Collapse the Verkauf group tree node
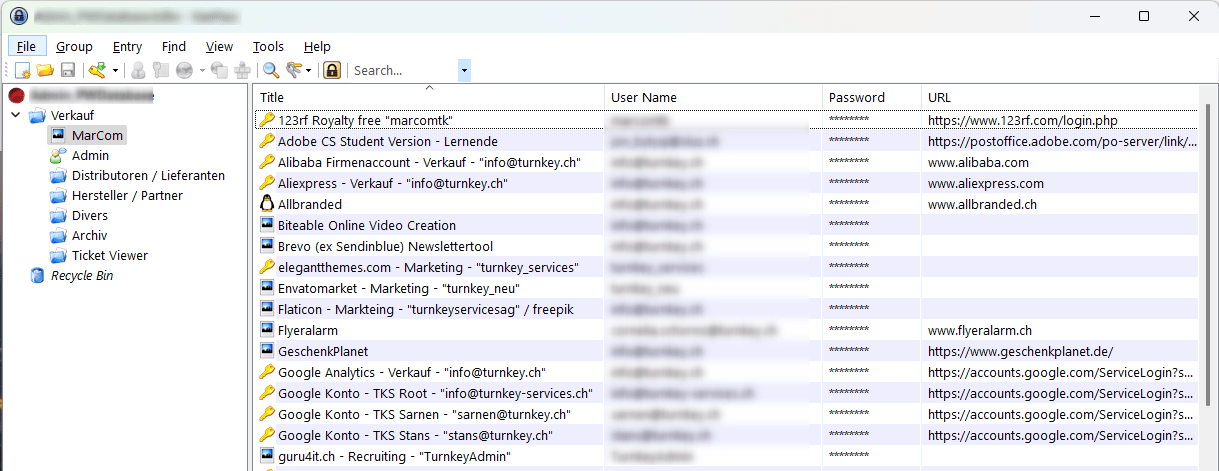Viewport: 1219px width, 471px height. pos(15,116)
